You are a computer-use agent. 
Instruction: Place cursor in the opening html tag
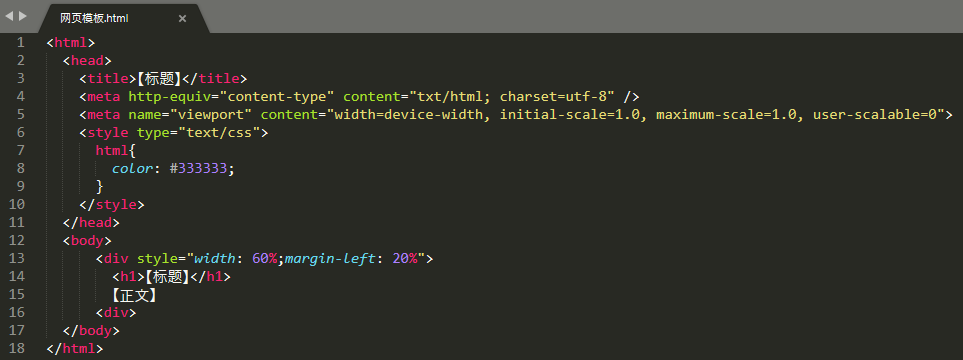[71, 43]
